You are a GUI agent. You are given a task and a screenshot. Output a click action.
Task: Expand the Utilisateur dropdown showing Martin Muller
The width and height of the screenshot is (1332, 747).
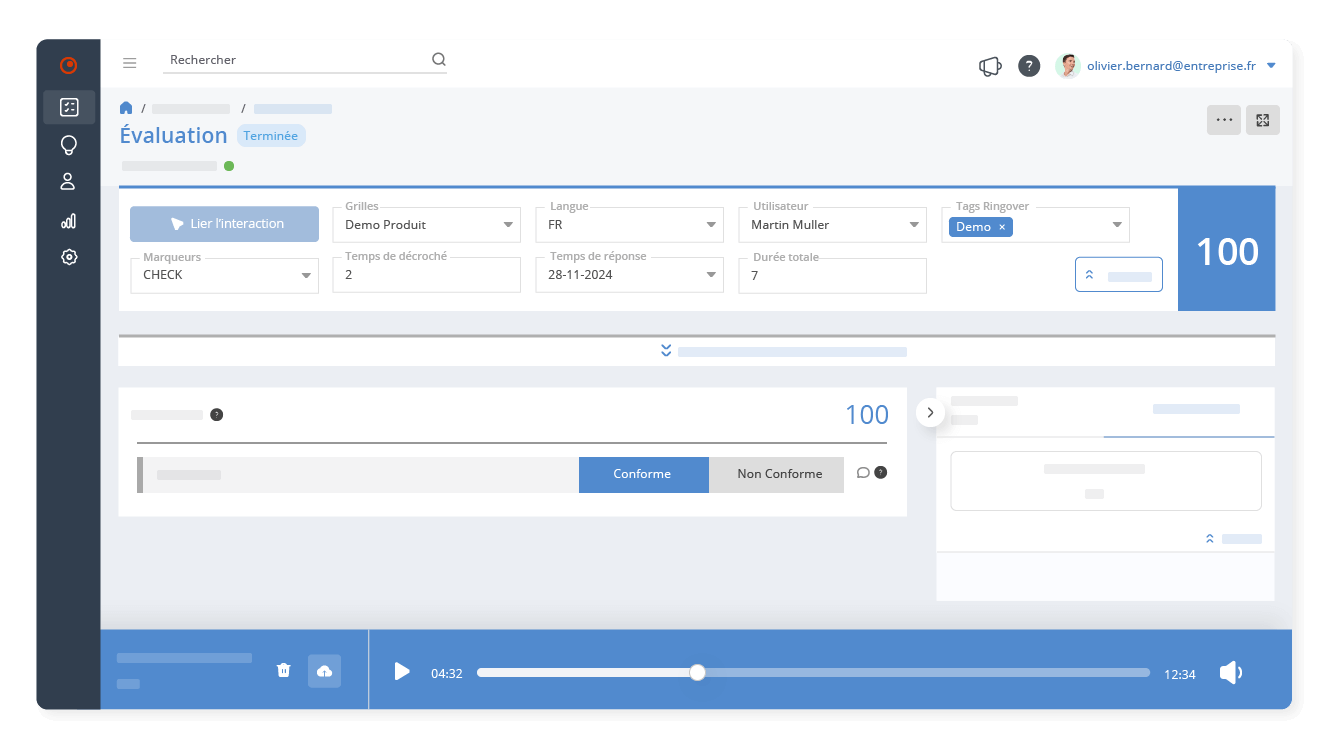point(833,225)
